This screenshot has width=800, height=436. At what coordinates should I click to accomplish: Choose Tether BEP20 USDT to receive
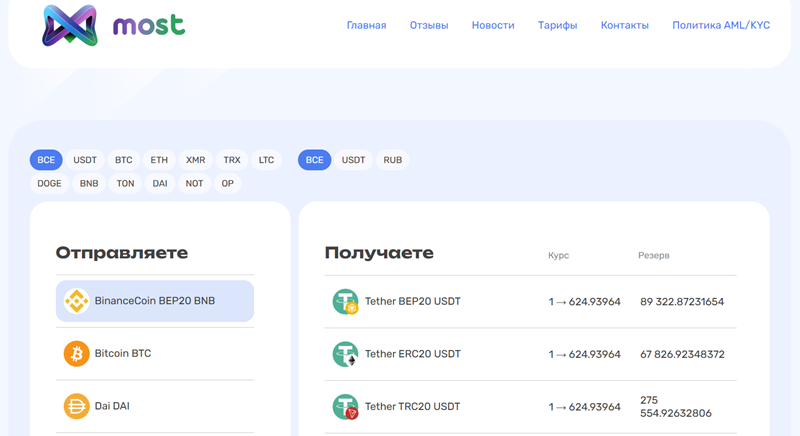[x=531, y=301]
